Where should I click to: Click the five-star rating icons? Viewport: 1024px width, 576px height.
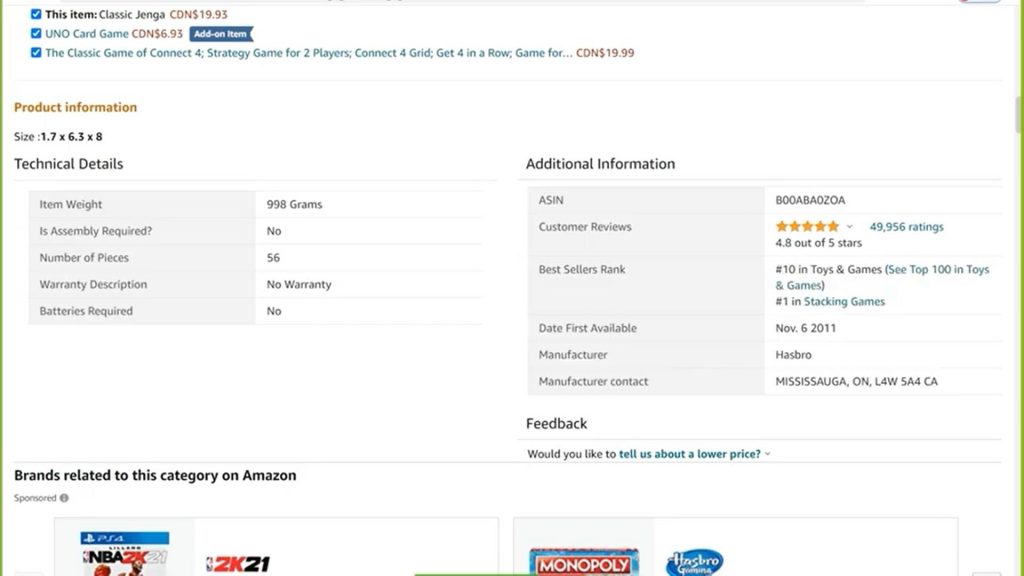pyautogui.click(x=807, y=227)
